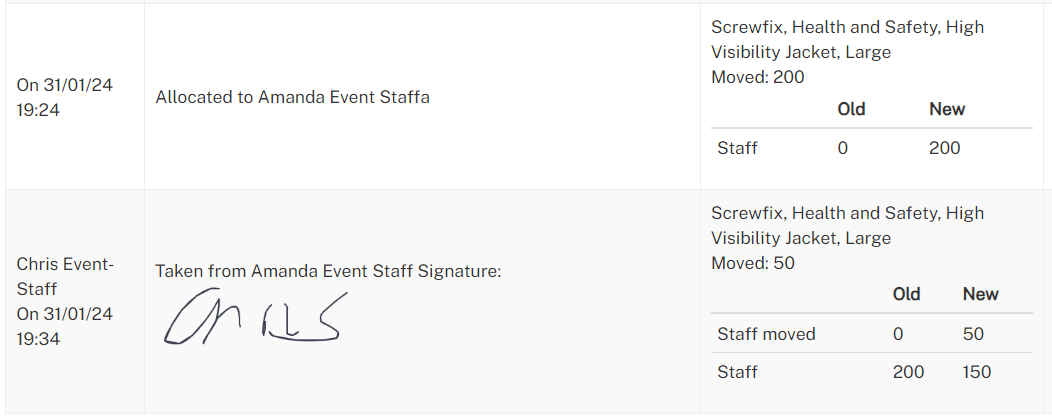Click the 'Old' header in second table
This screenshot has height=416, width=1052.
(907, 294)
